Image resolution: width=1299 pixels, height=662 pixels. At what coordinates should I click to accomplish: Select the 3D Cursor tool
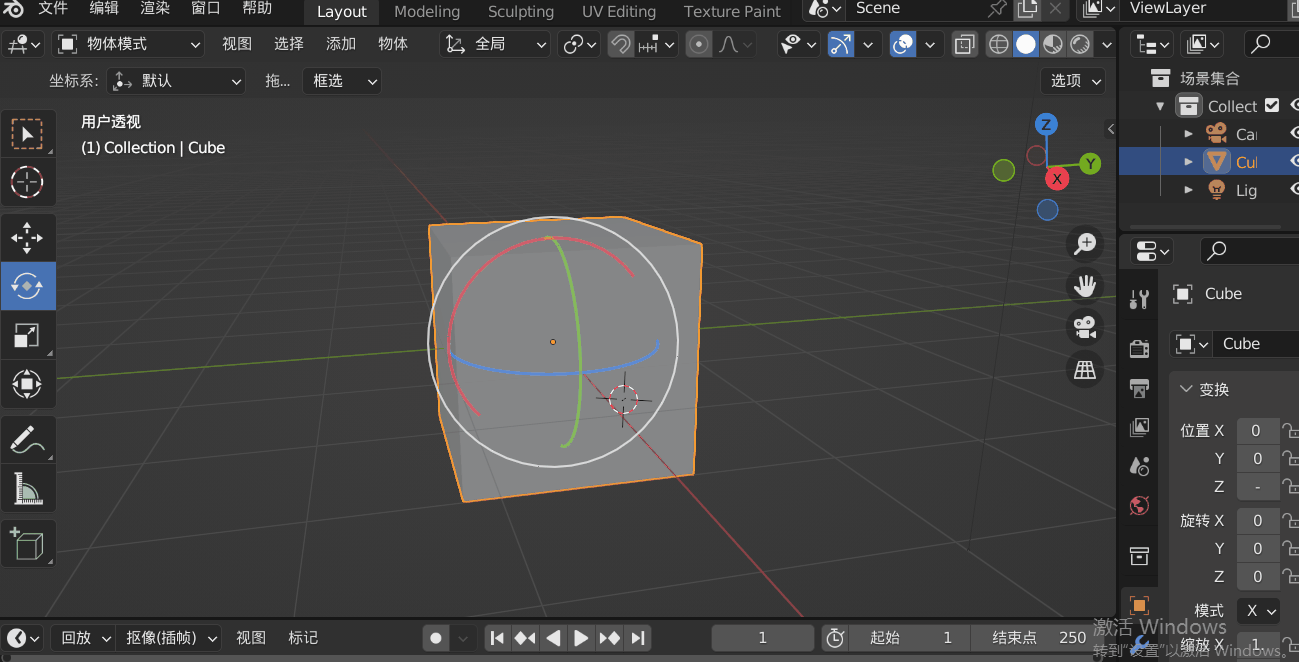click(x=27, y=182)
